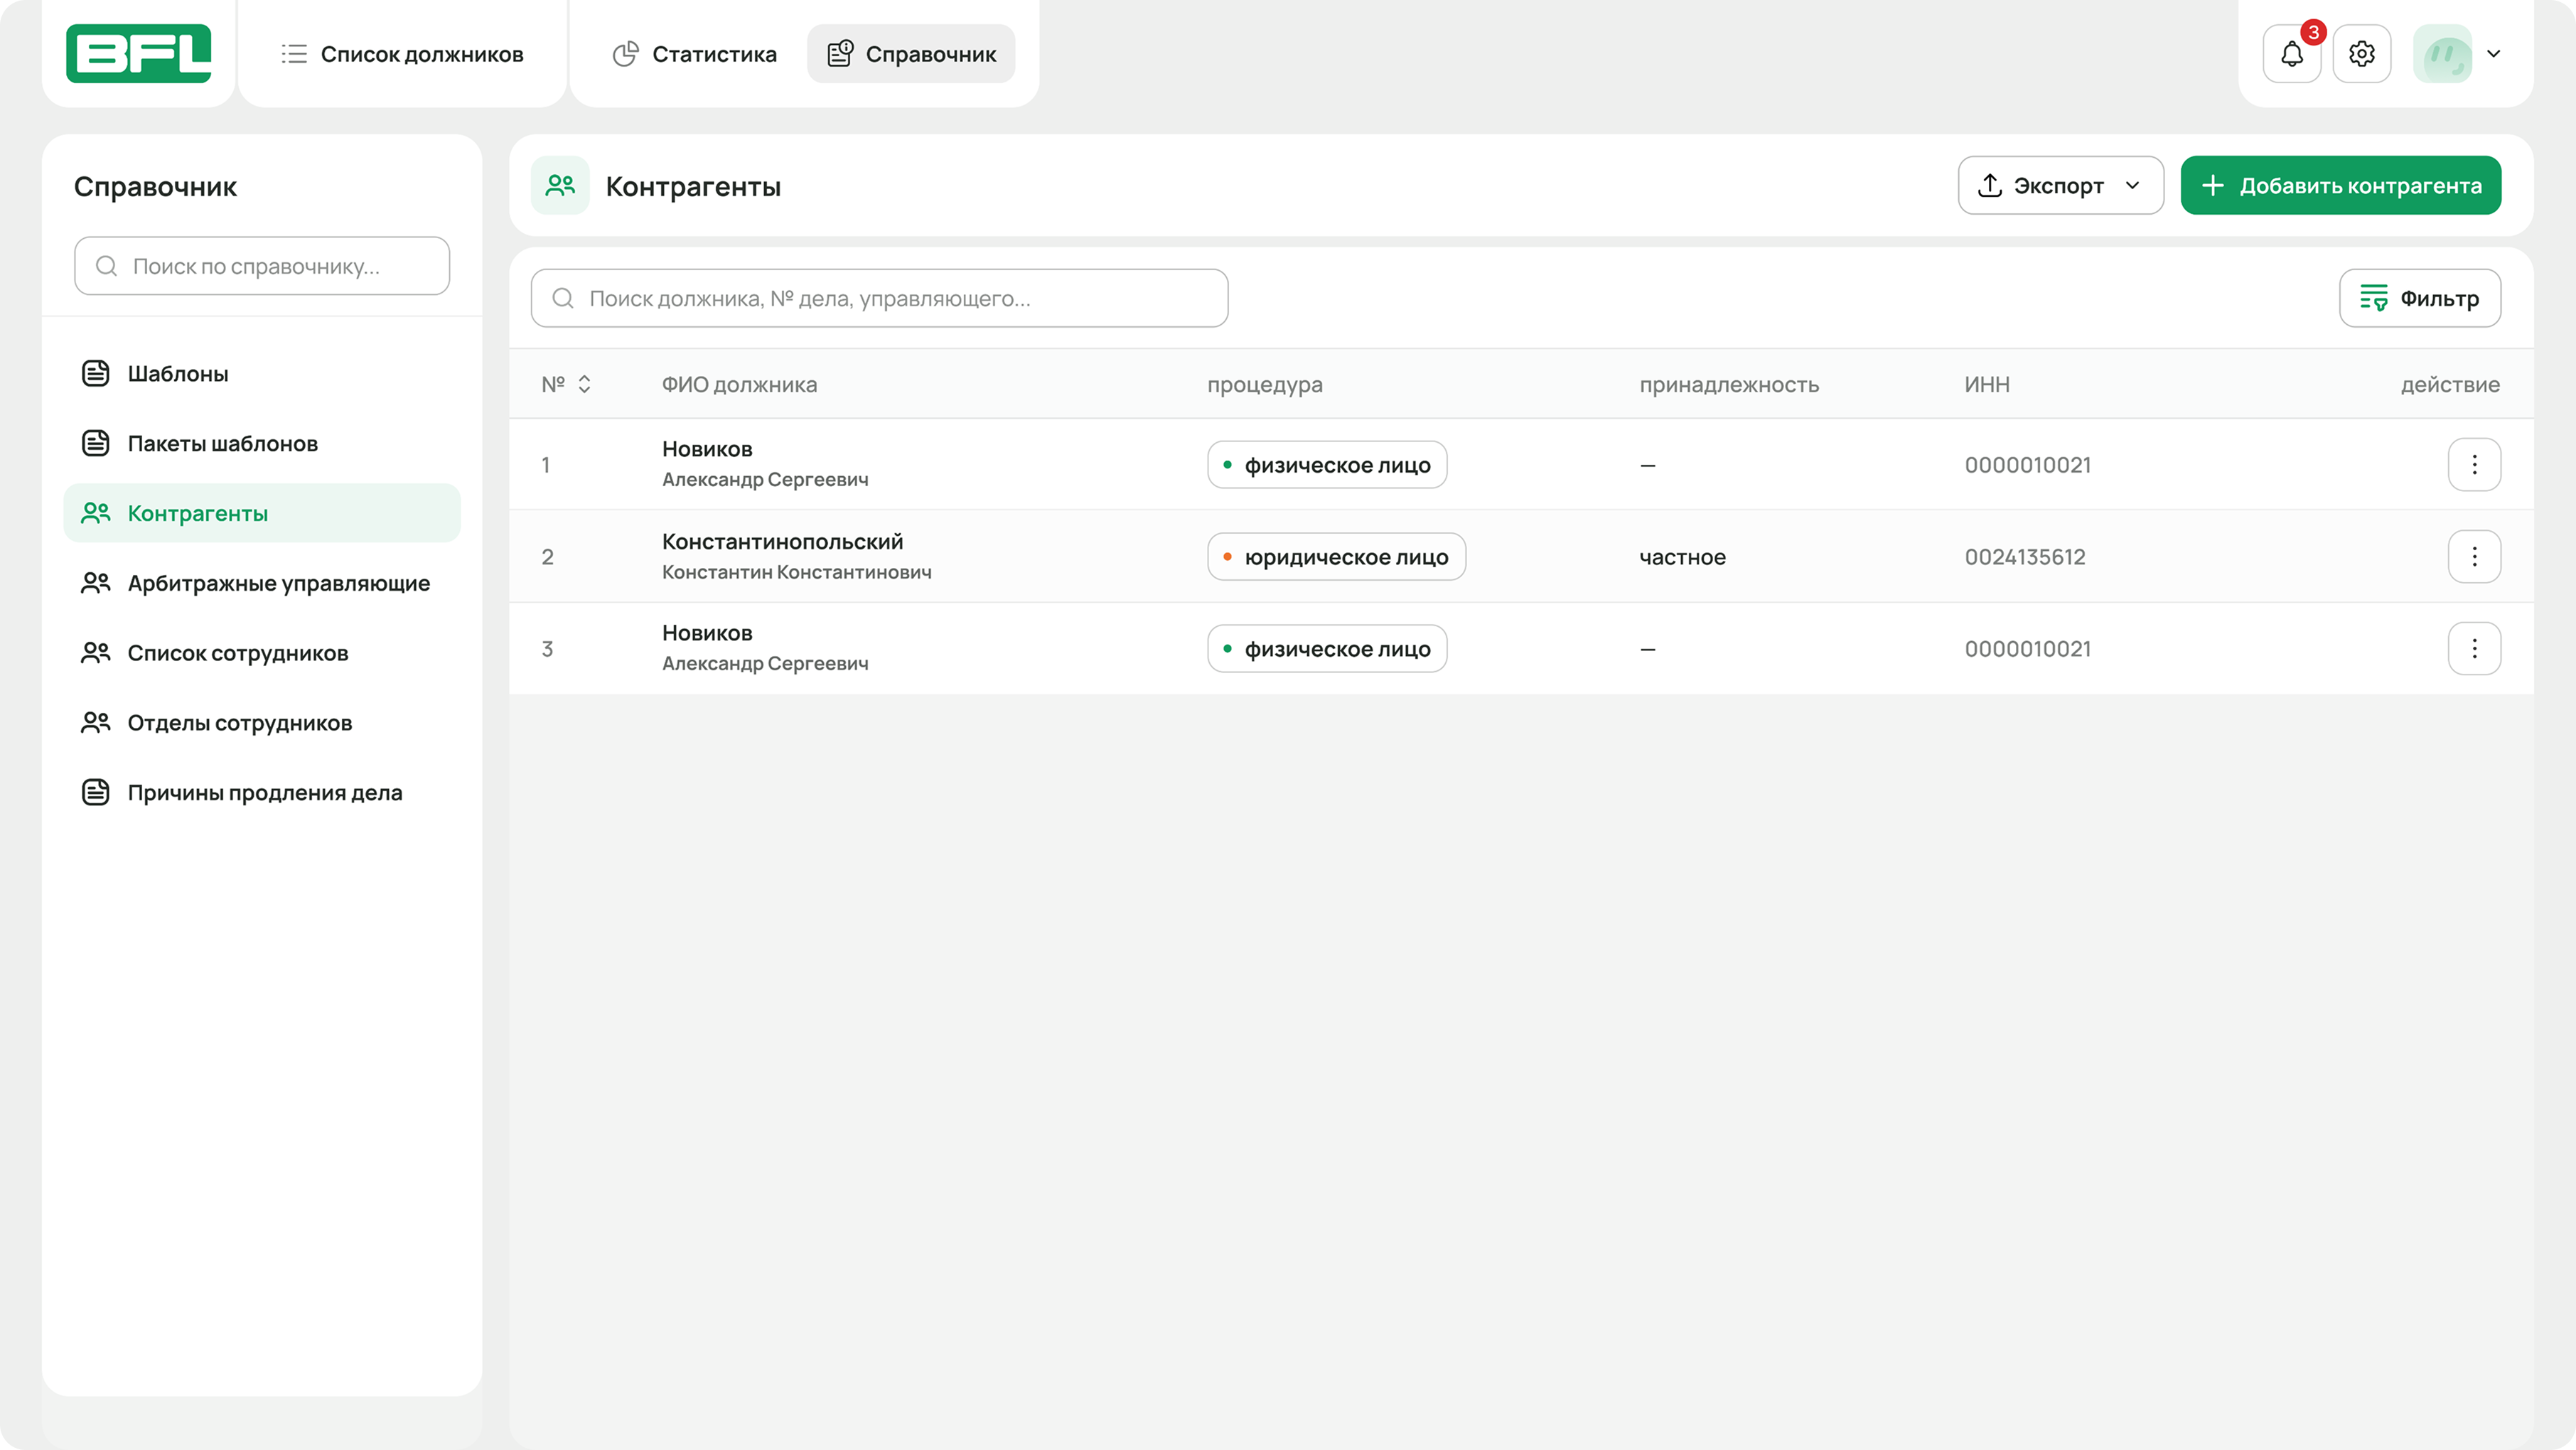Switch to Статистика tab
Viewport: 2576px width, 1450px height.
[695, 54]
